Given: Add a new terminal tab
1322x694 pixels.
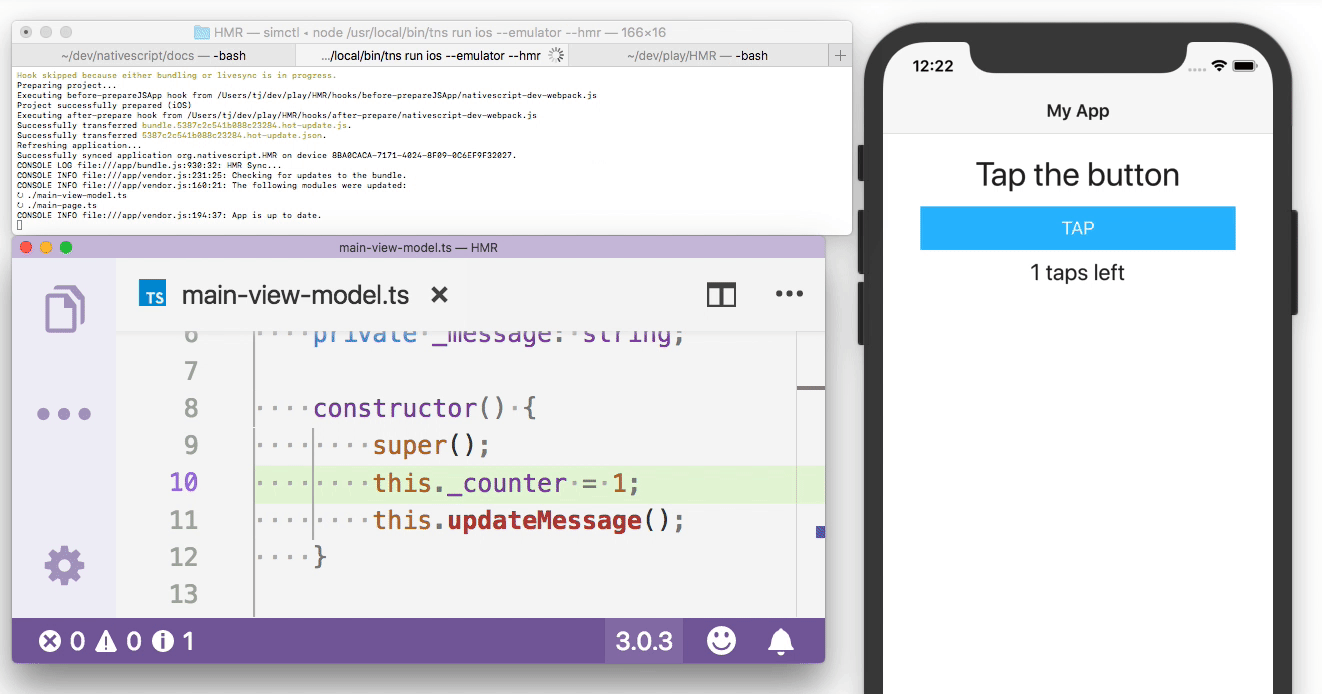Looking at the screenshot, I should 840,56.
